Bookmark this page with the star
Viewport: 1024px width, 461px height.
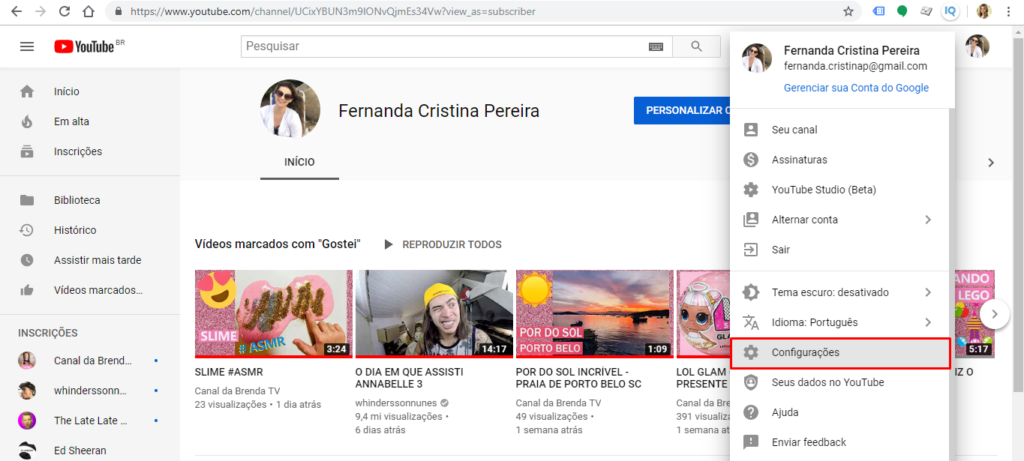tap(848, 11)
